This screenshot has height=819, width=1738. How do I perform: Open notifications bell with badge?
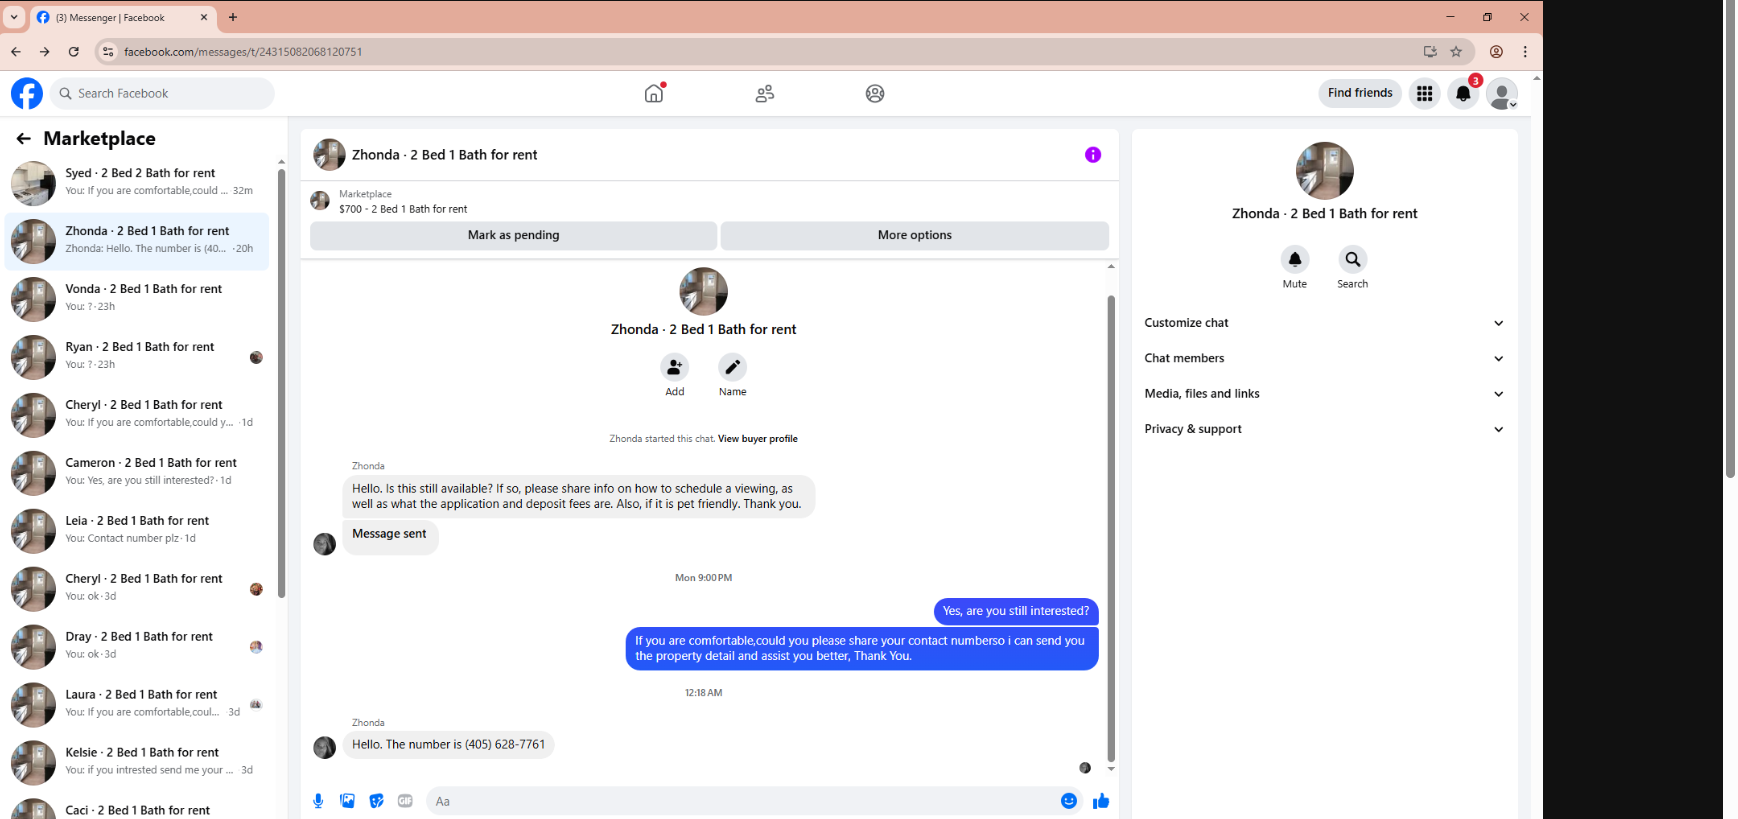(x=1463, y=93)
